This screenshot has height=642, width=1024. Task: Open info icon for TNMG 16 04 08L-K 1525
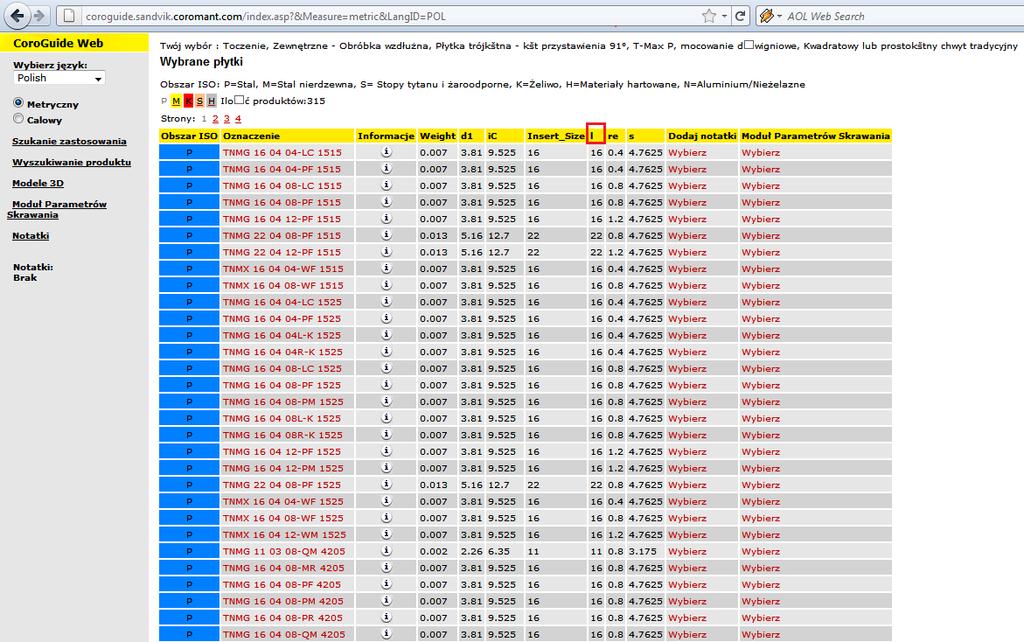tap(386, 418)
